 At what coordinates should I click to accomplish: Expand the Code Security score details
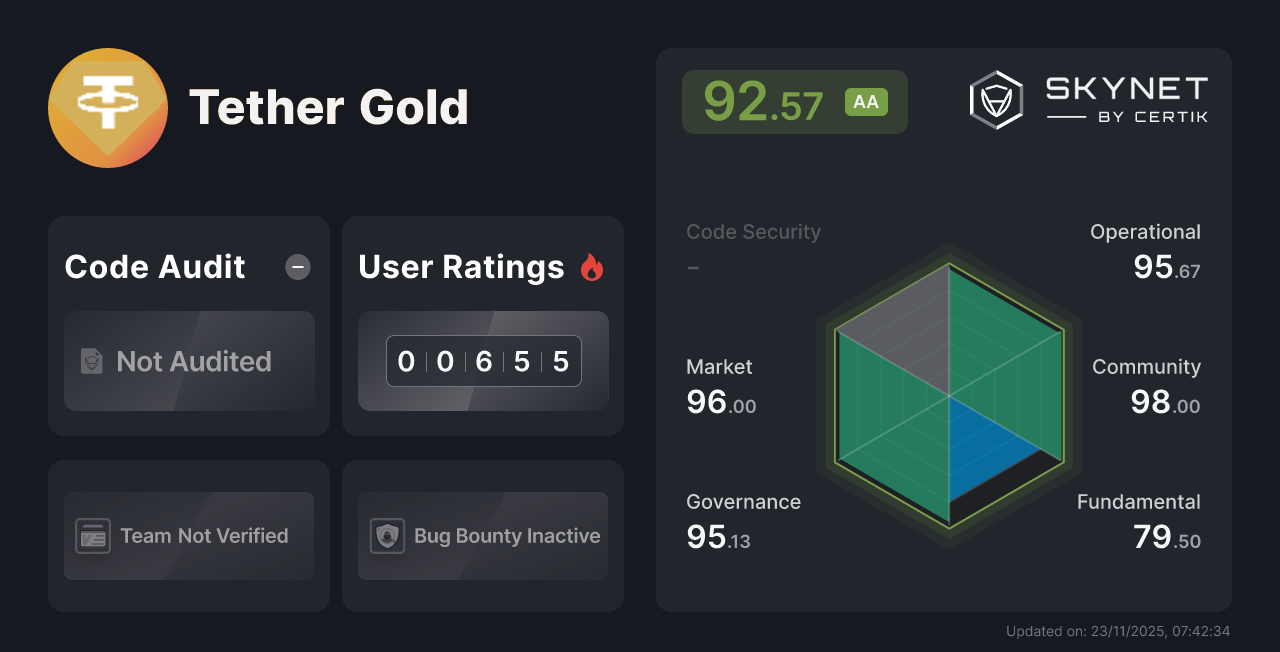[x=753, y=232]
